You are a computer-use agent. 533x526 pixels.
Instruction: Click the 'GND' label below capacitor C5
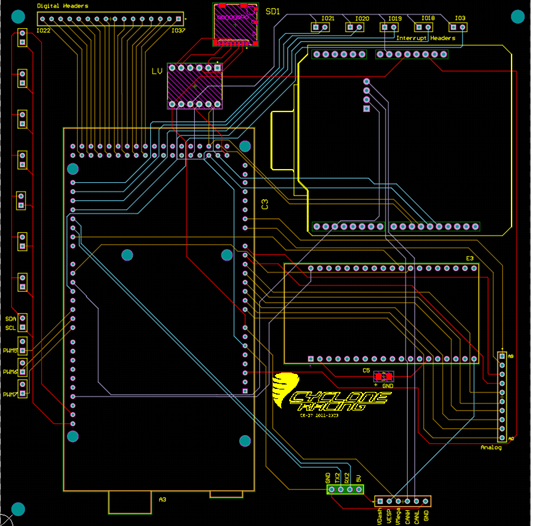tap(388, 386)
